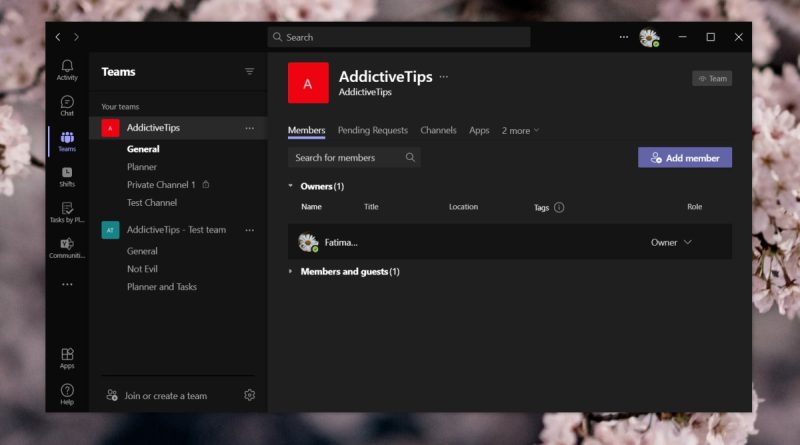
Task: Open the Not Evil channel
Action: pos(142,269)
